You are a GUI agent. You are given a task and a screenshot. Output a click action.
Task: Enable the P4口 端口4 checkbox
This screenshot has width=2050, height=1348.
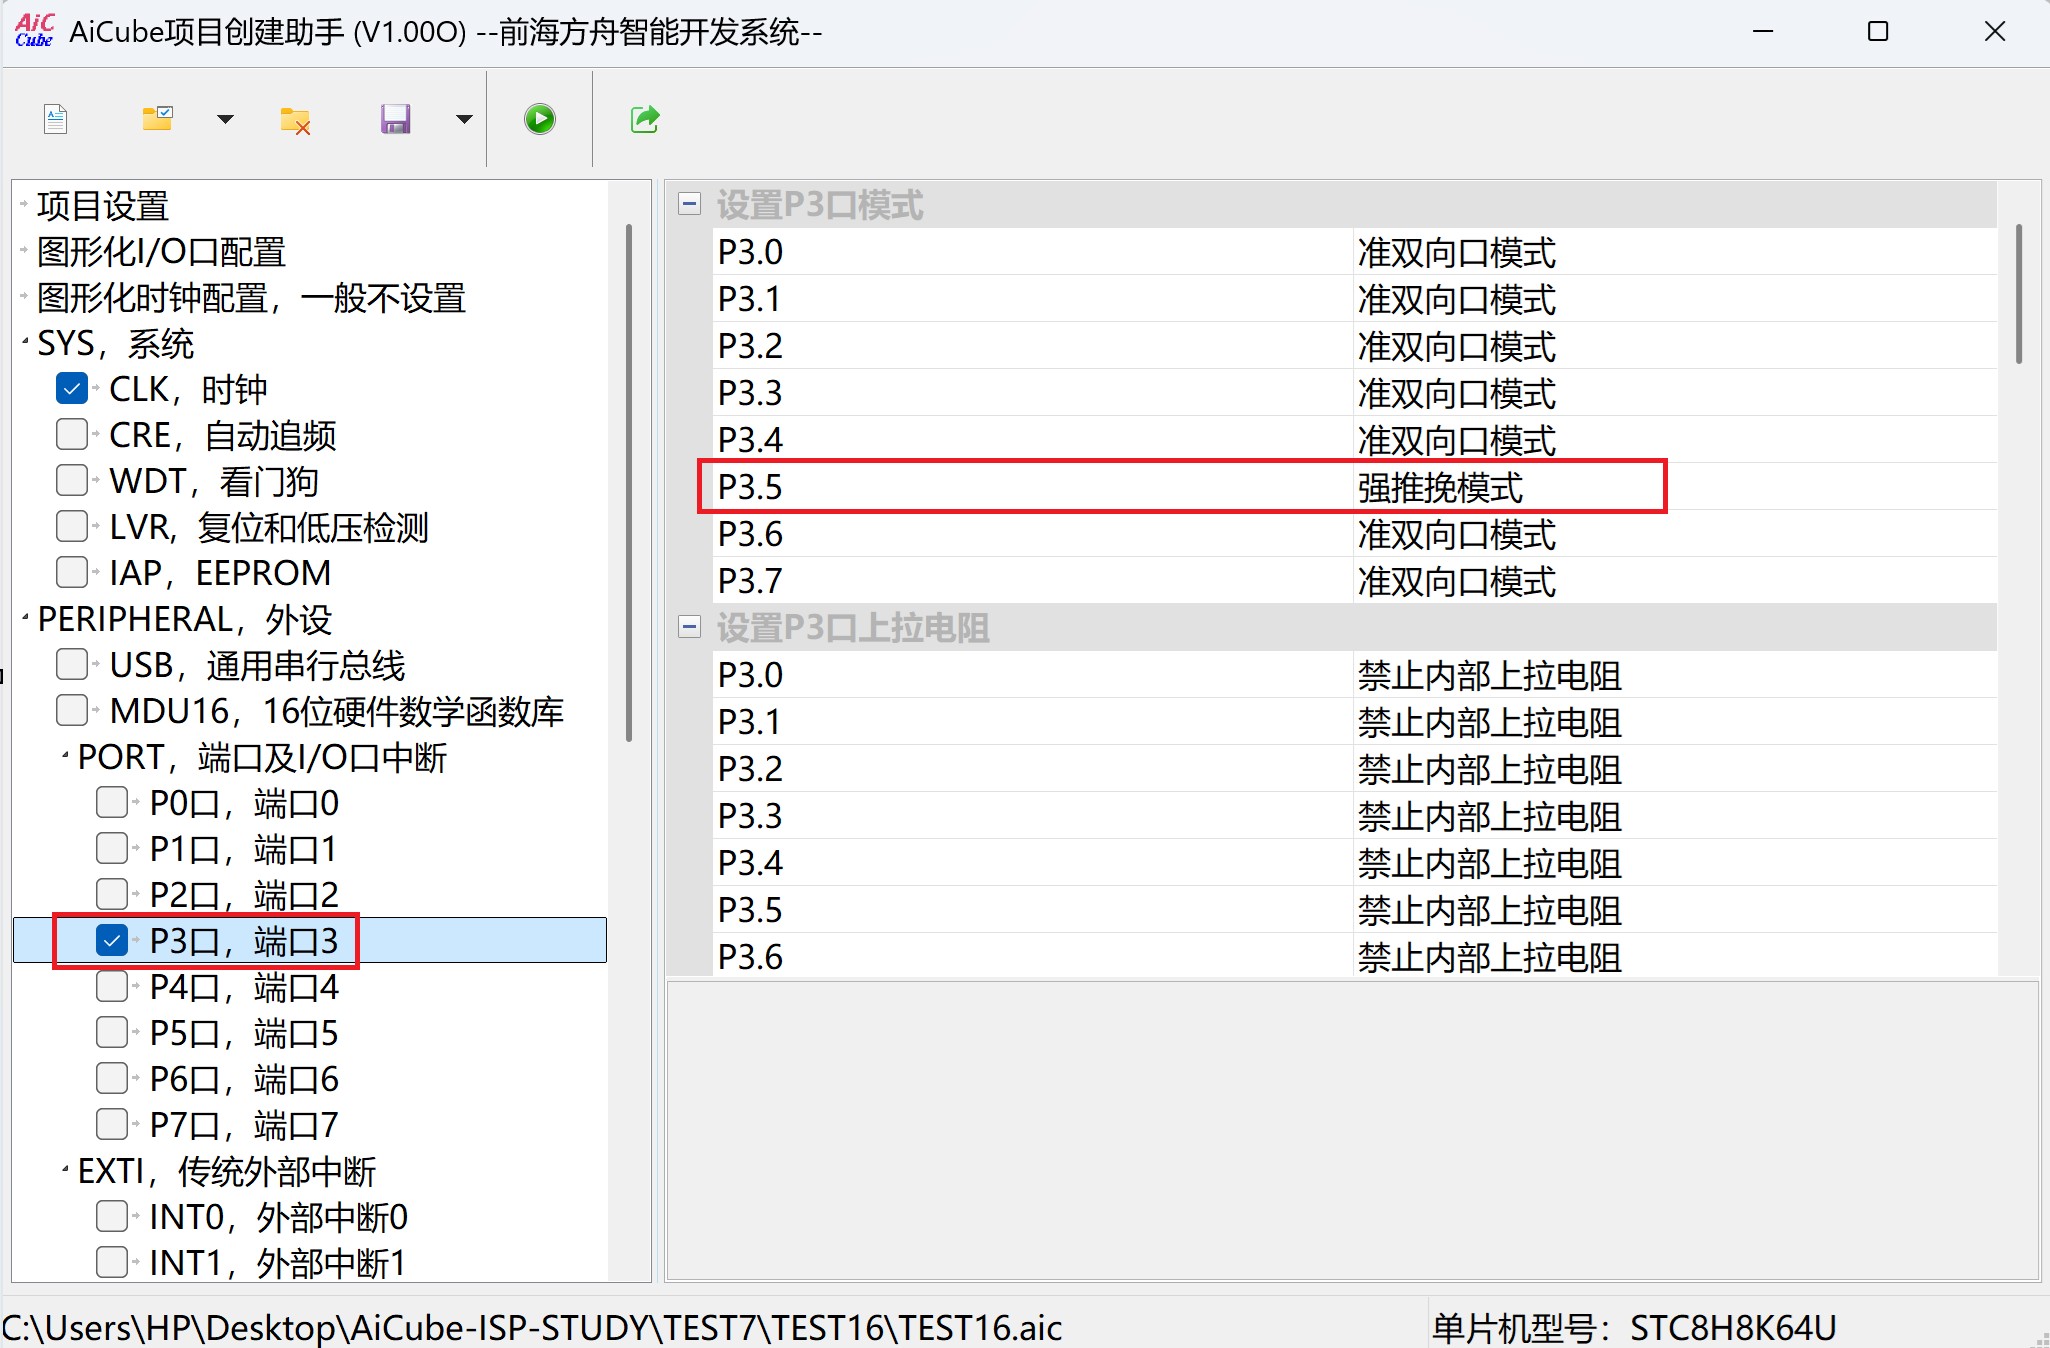tap(112, 986)
